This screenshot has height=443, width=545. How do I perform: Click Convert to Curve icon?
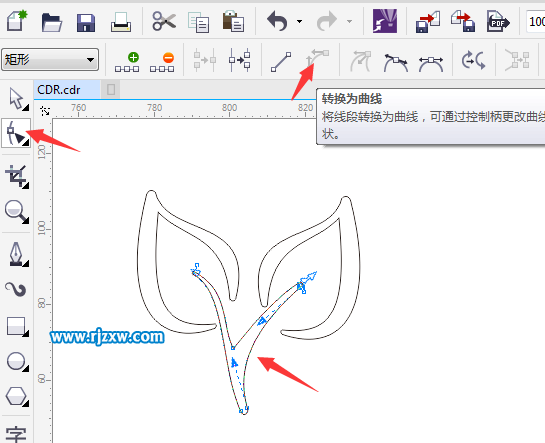click(x=317, y=59)
